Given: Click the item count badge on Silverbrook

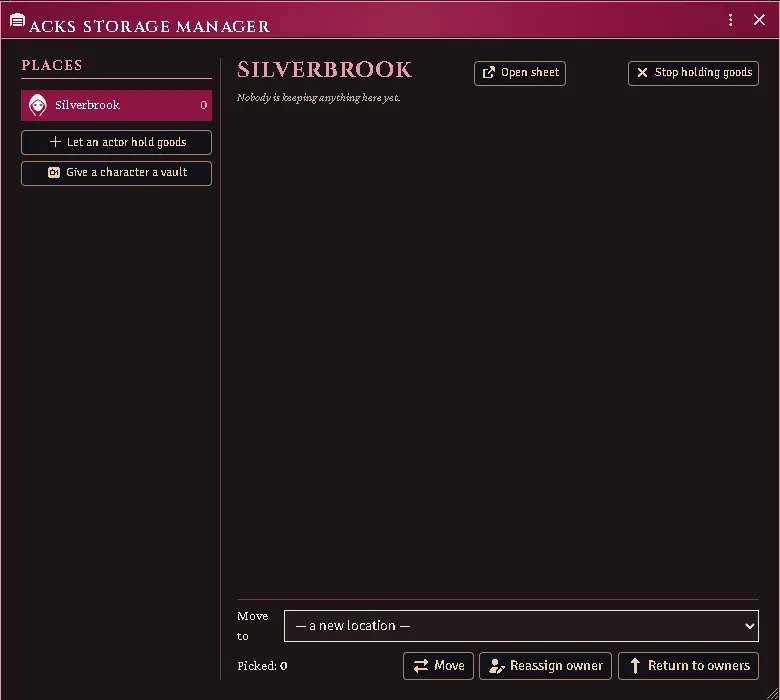Looking at the screenshot, I should (203, 105).
